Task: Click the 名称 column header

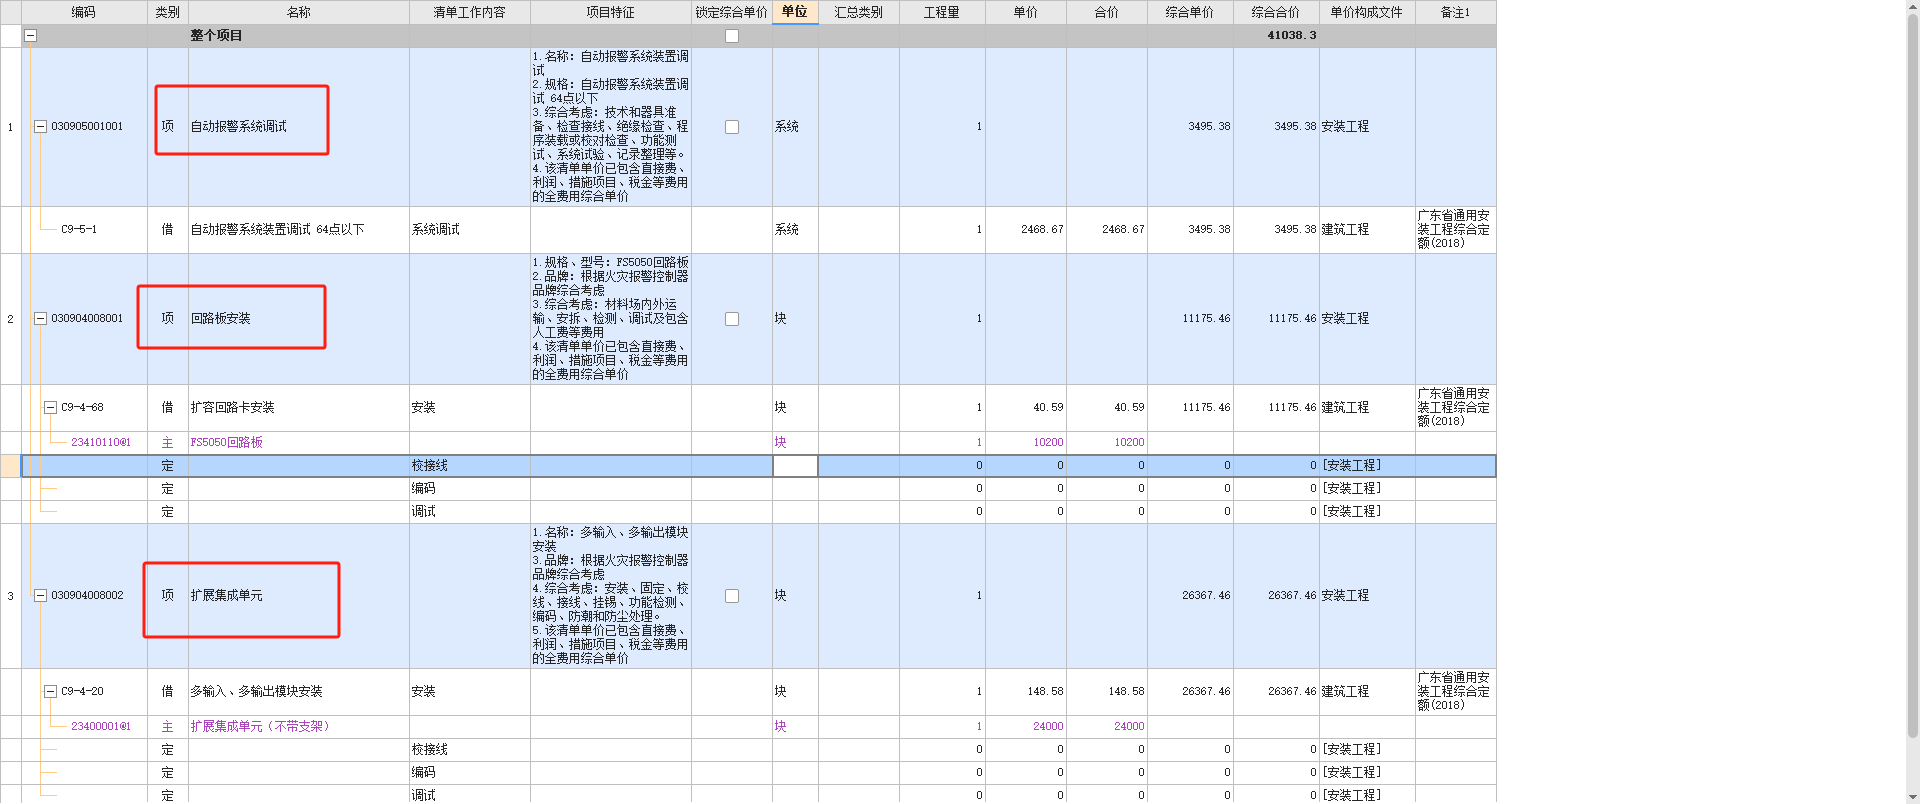Action: [x=299, y=12]
